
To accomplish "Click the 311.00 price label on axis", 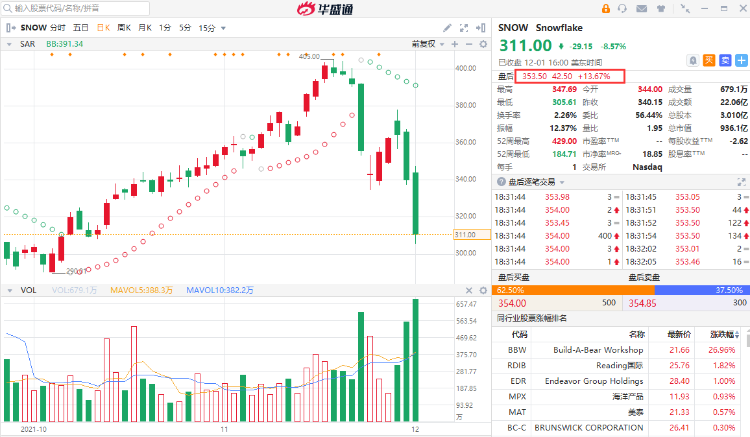I will coord(472,235).
